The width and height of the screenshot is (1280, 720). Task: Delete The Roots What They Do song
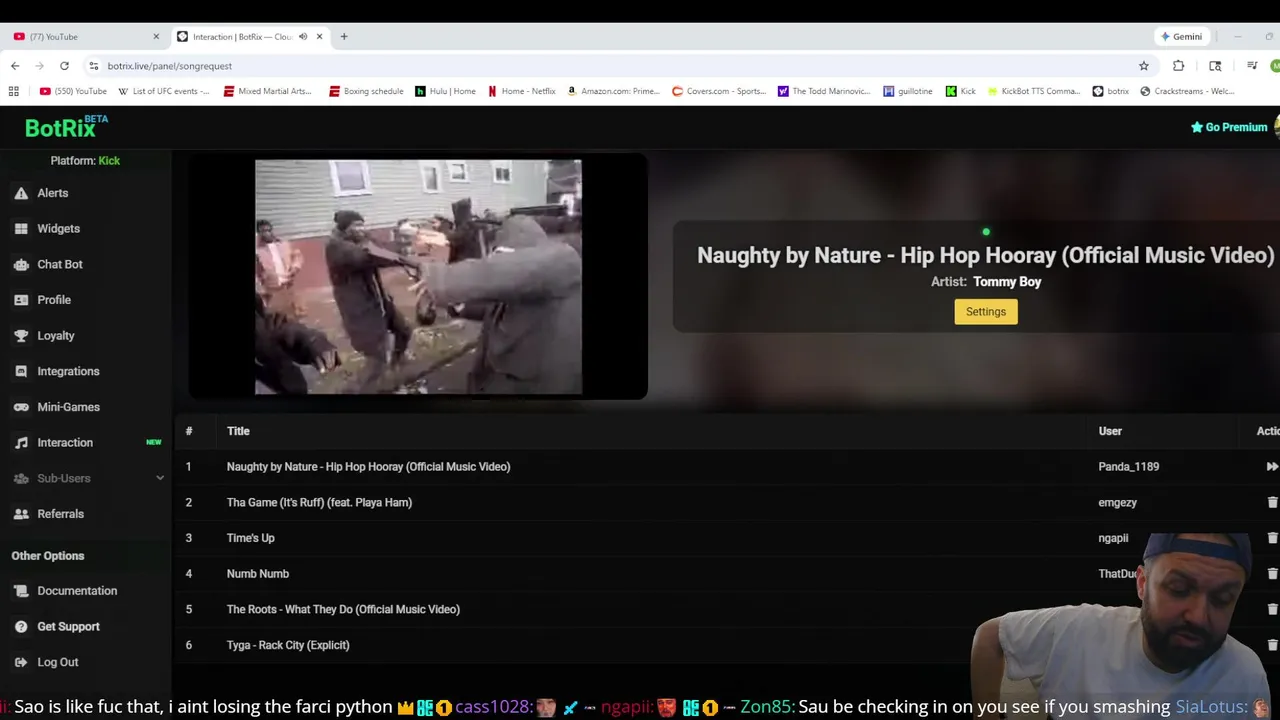[1272, 609]
